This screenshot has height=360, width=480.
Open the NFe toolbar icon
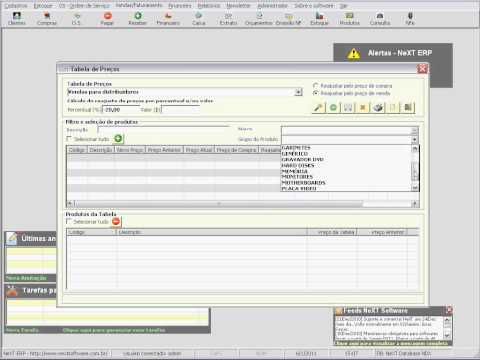click(x=410, y=19)
